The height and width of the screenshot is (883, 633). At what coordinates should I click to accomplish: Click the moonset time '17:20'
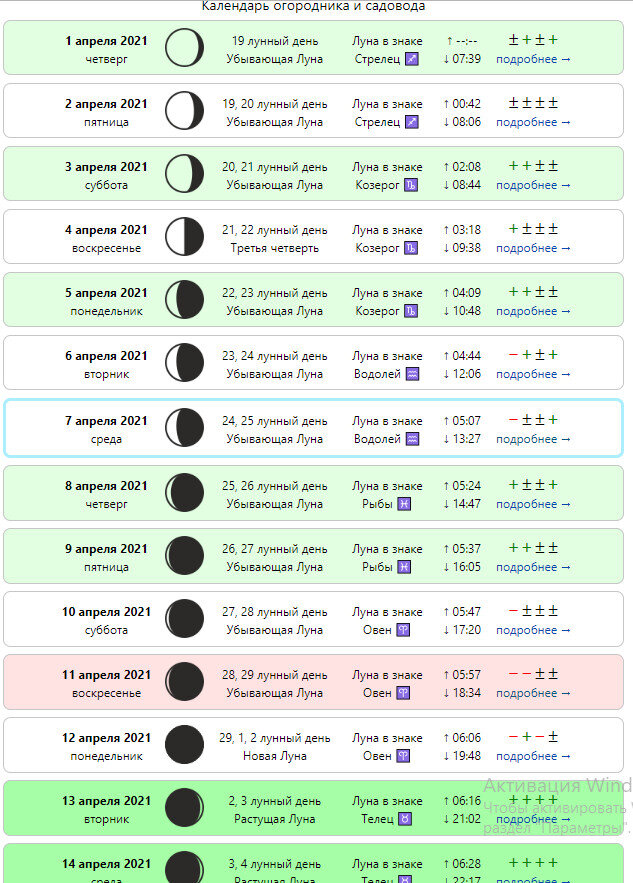467,630
